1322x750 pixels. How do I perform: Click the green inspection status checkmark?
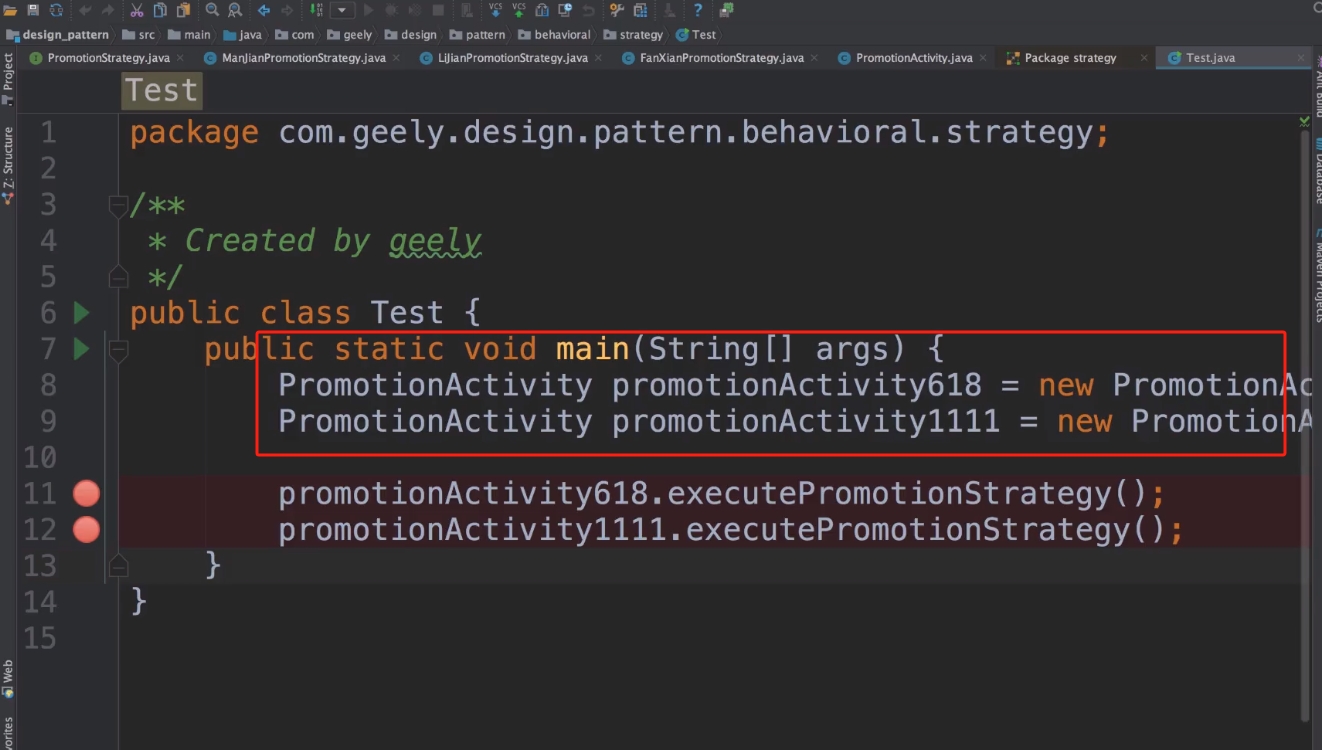[1304, 121]
